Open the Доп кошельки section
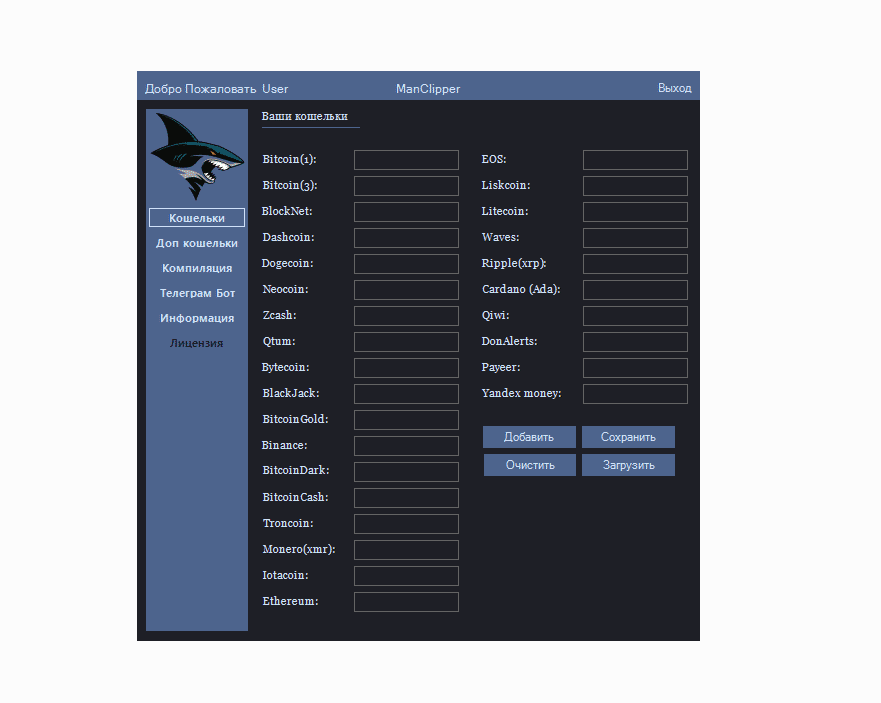This screenshot has width=881, height=703. click(196, 242)
